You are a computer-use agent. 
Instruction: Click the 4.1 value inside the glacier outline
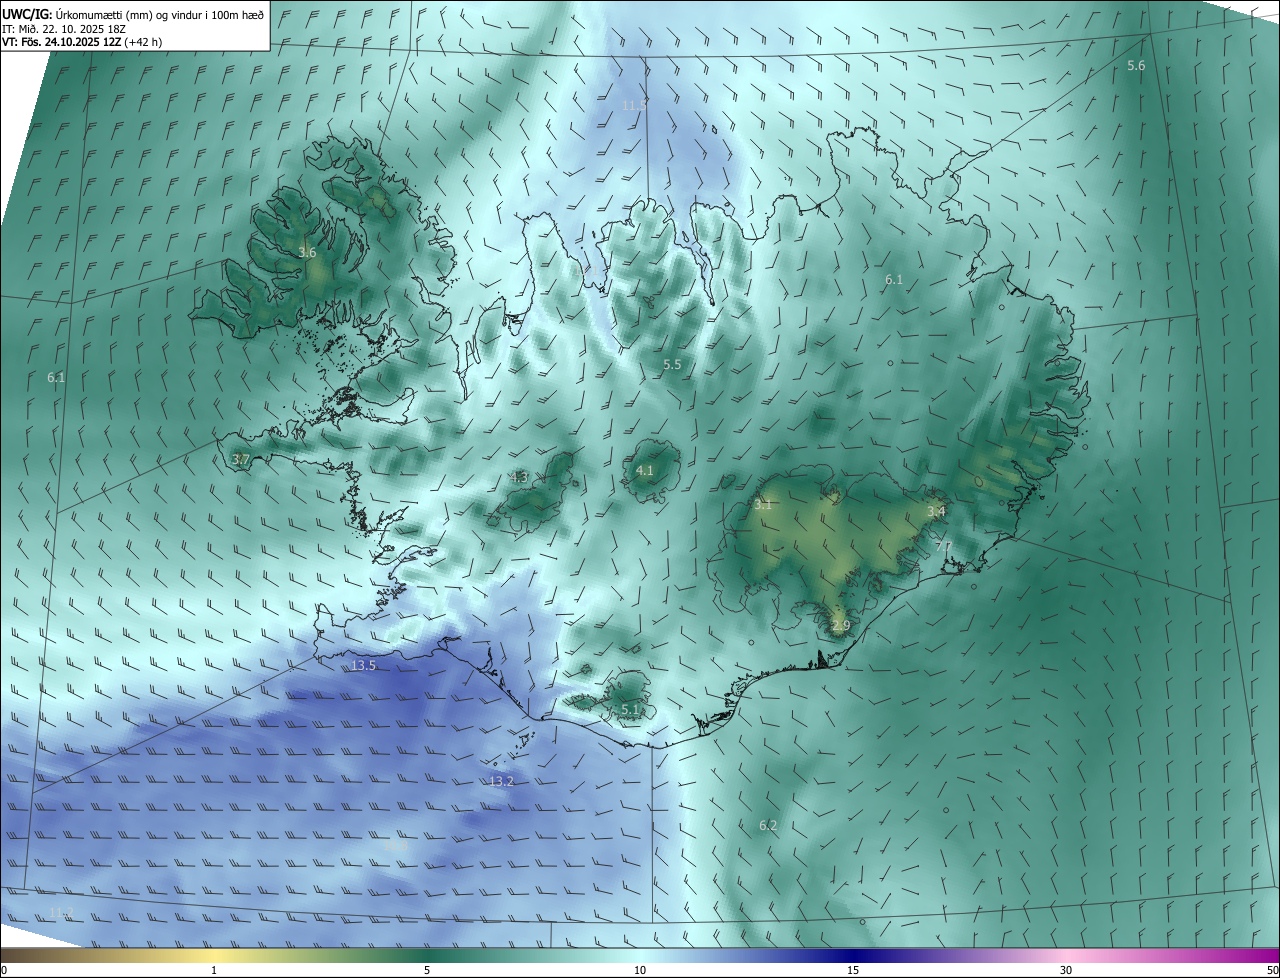tap(645, 470)
